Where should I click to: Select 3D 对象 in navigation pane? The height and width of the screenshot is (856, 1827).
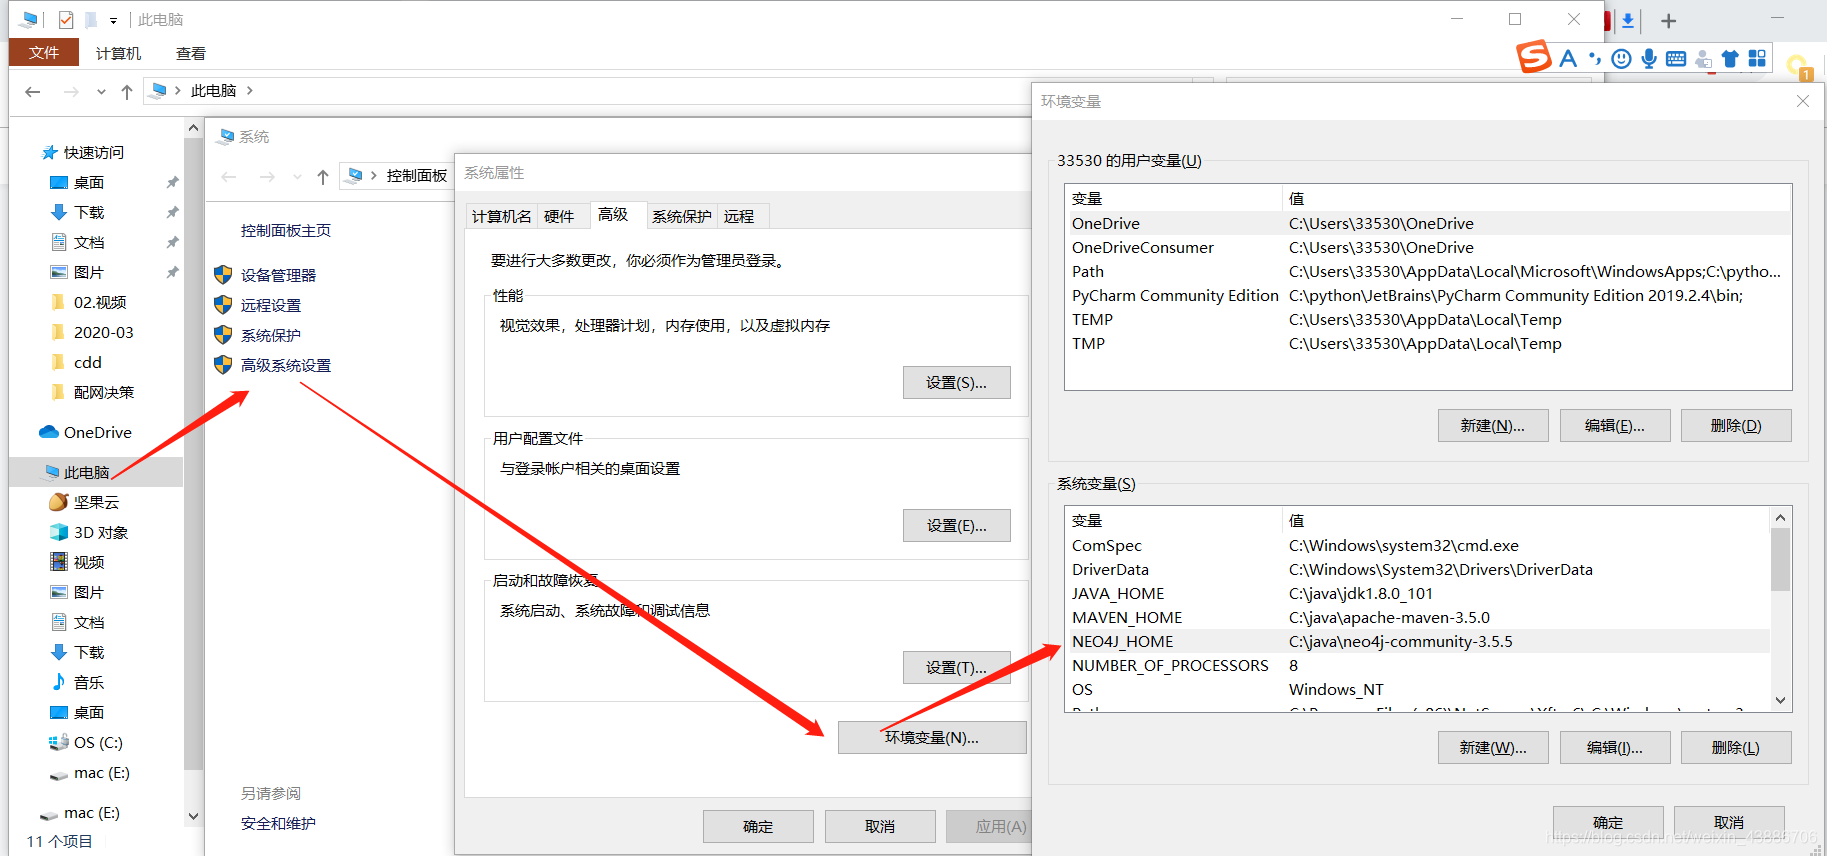click(x=100, y=532)
